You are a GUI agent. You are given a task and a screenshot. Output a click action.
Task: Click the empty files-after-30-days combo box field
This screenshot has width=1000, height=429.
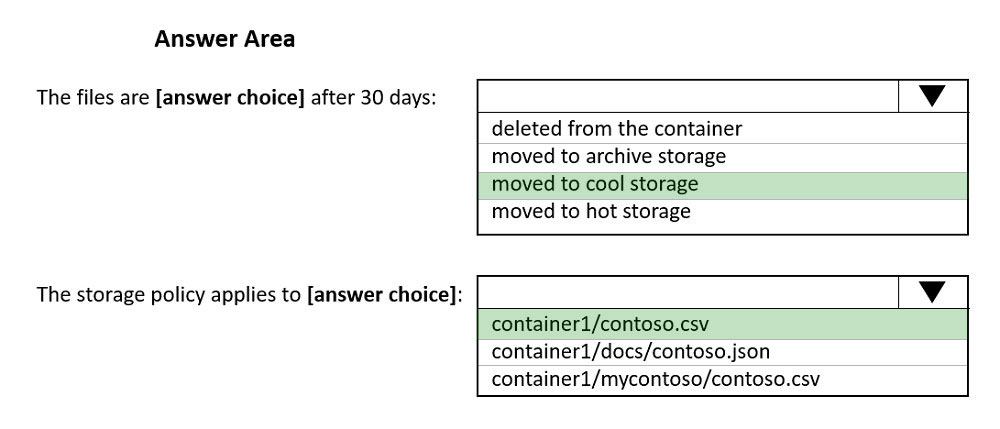[688, 96]
